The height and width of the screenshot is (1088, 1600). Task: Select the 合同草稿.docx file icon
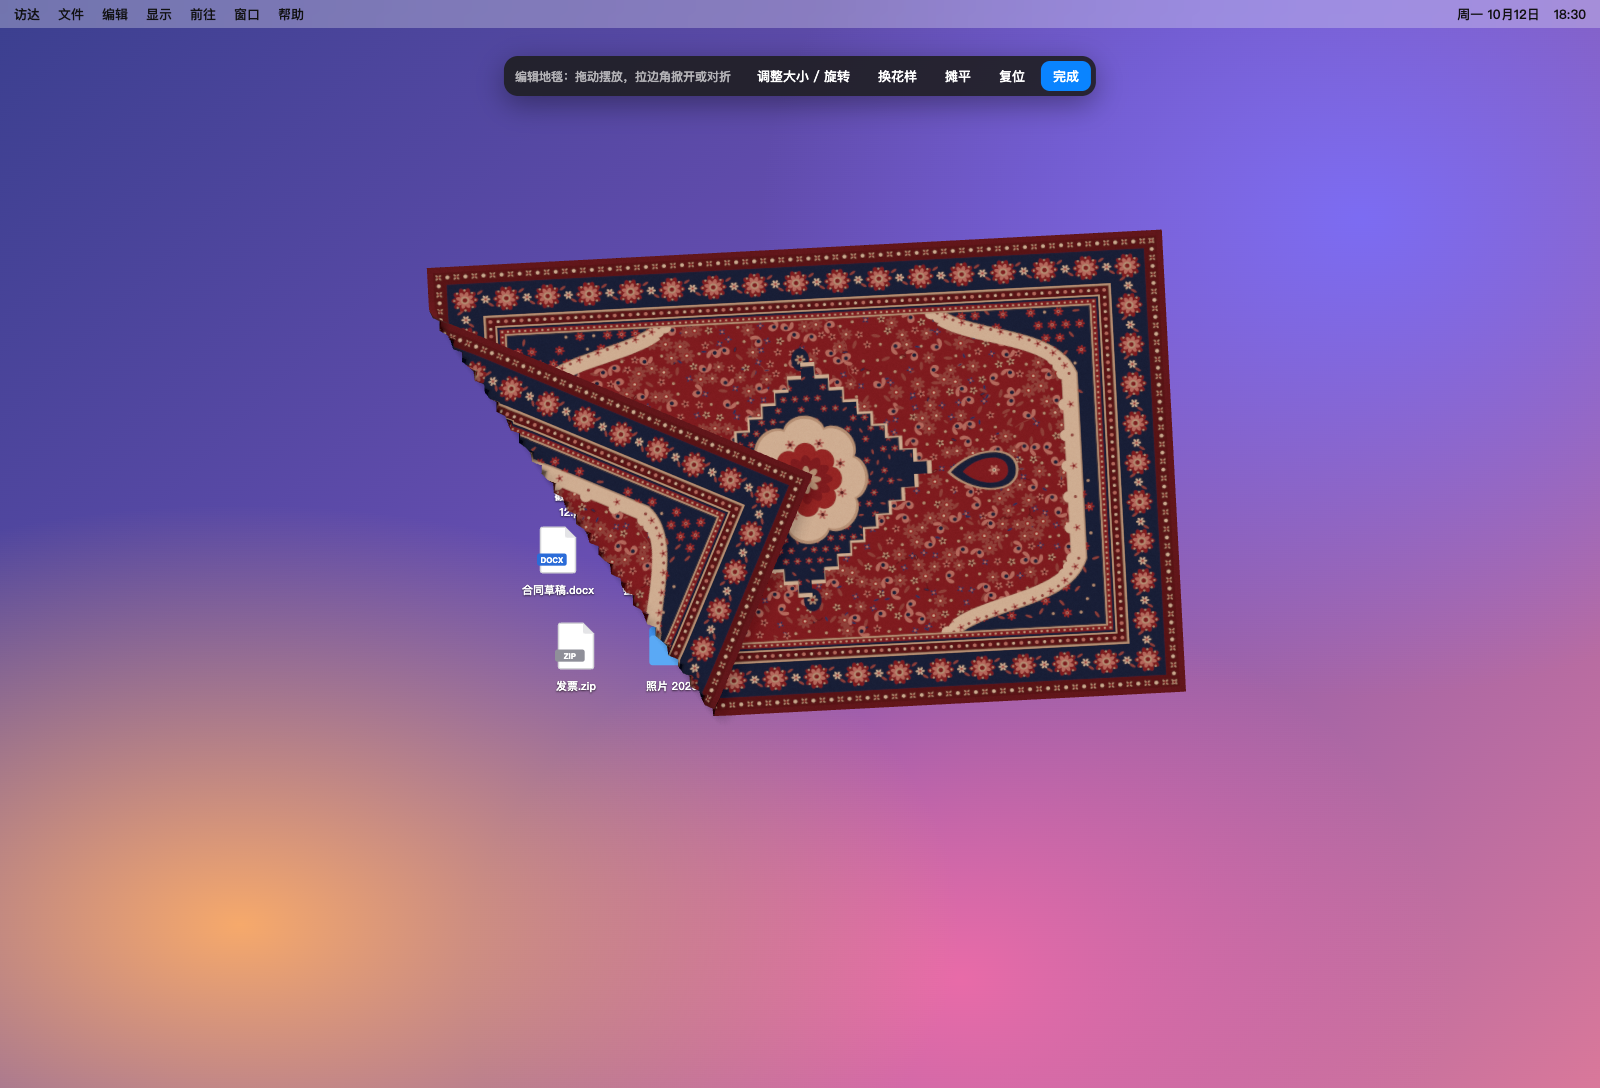[558, 550]
